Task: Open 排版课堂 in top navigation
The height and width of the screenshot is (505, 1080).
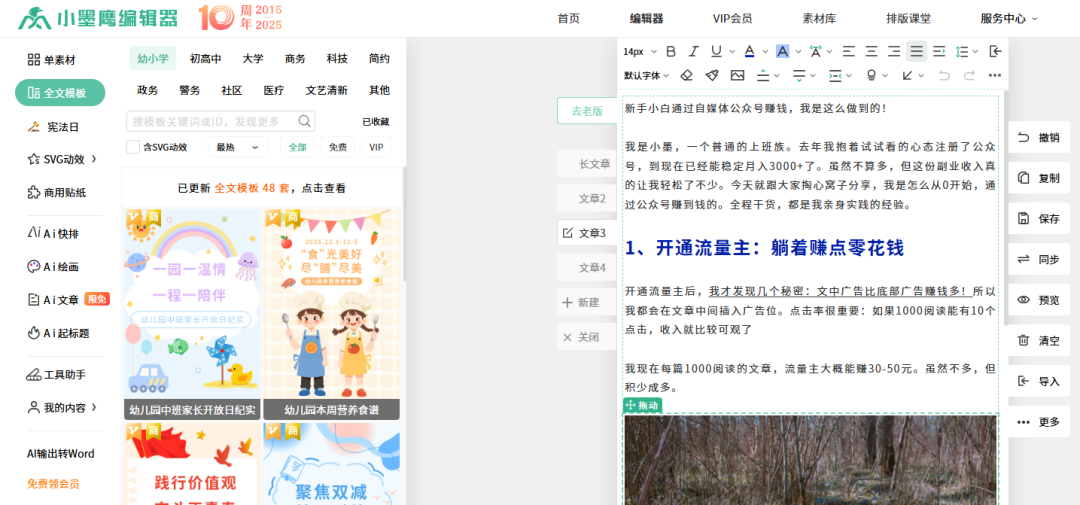Action: [x=908, y=19]
